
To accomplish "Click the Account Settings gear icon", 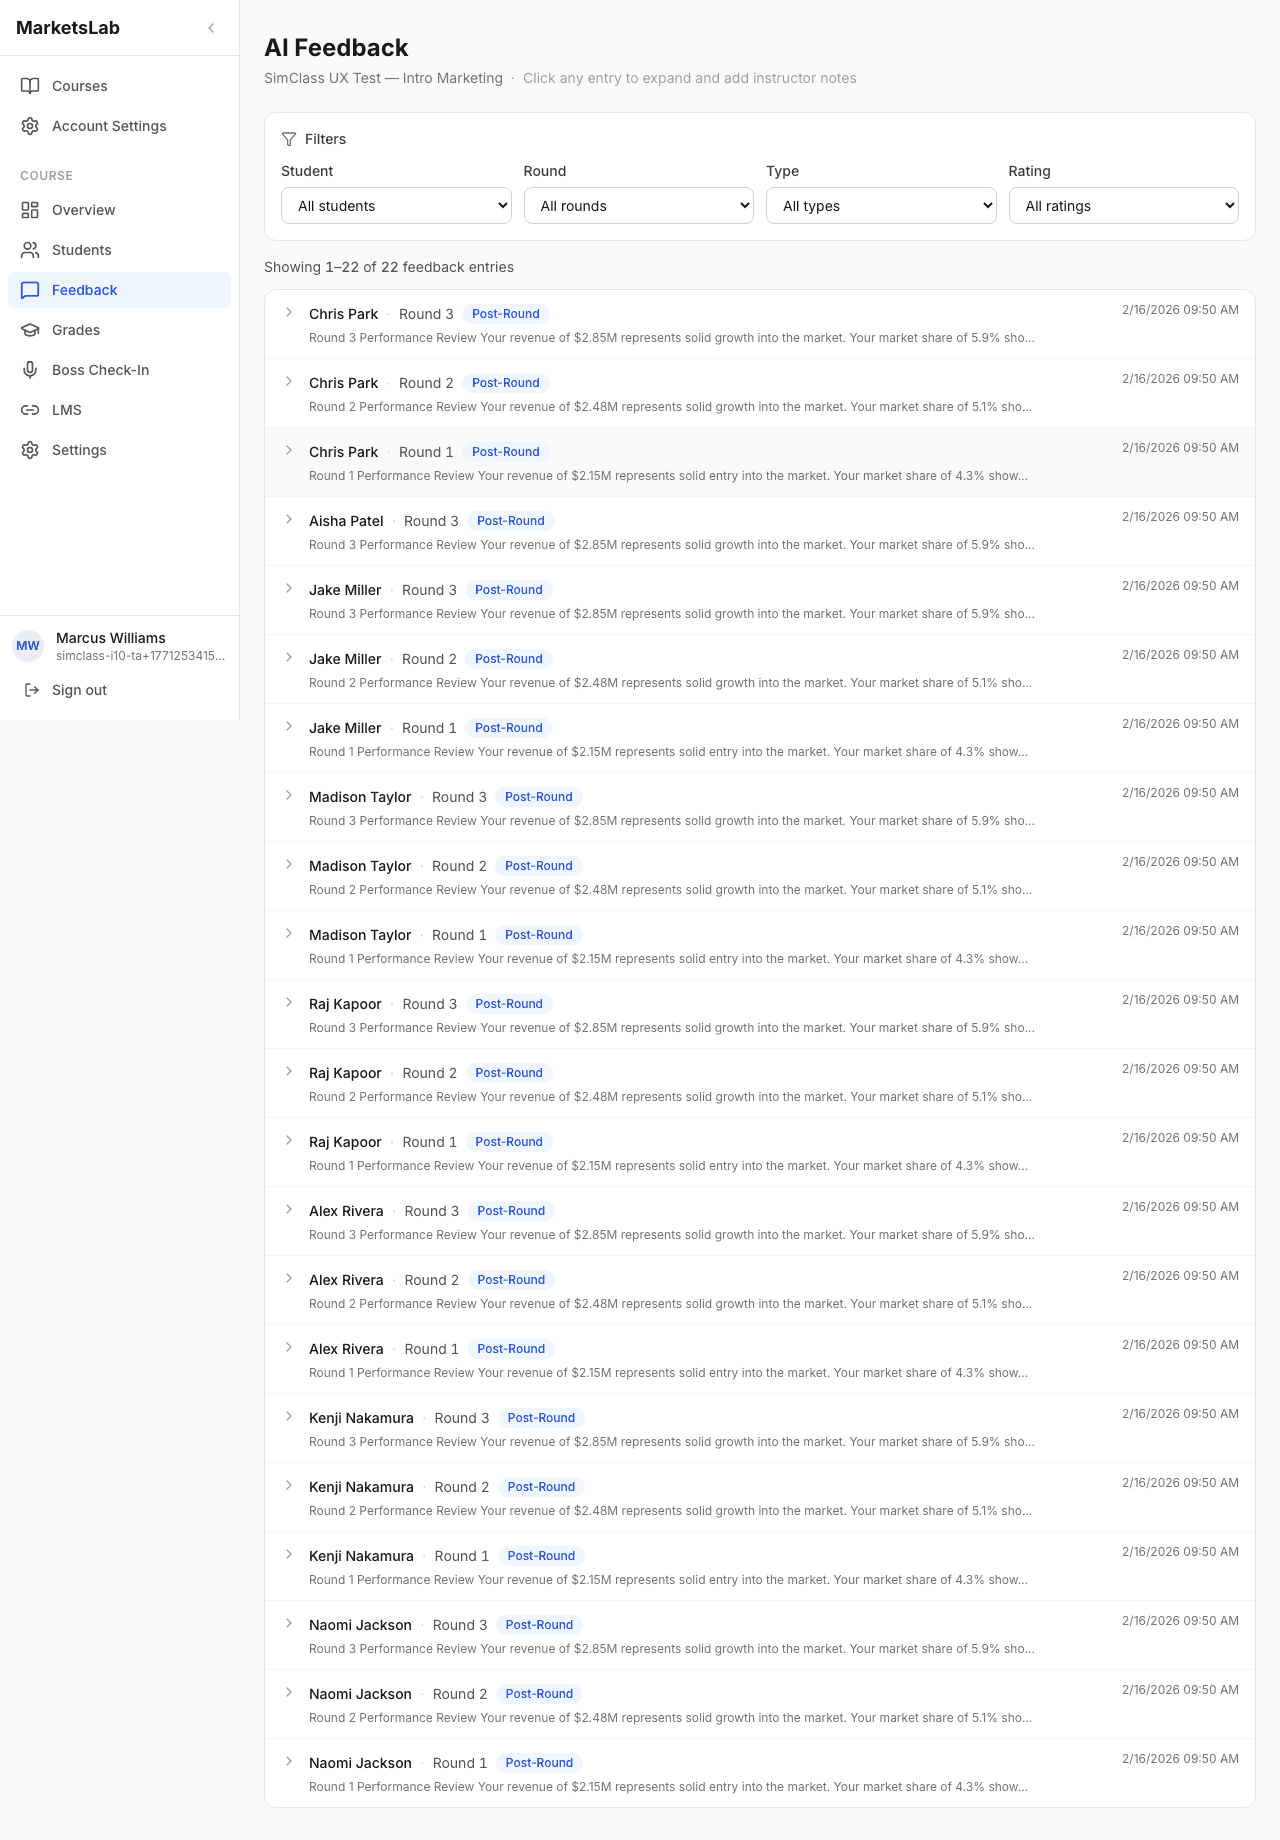I will (x=30, y=126).
